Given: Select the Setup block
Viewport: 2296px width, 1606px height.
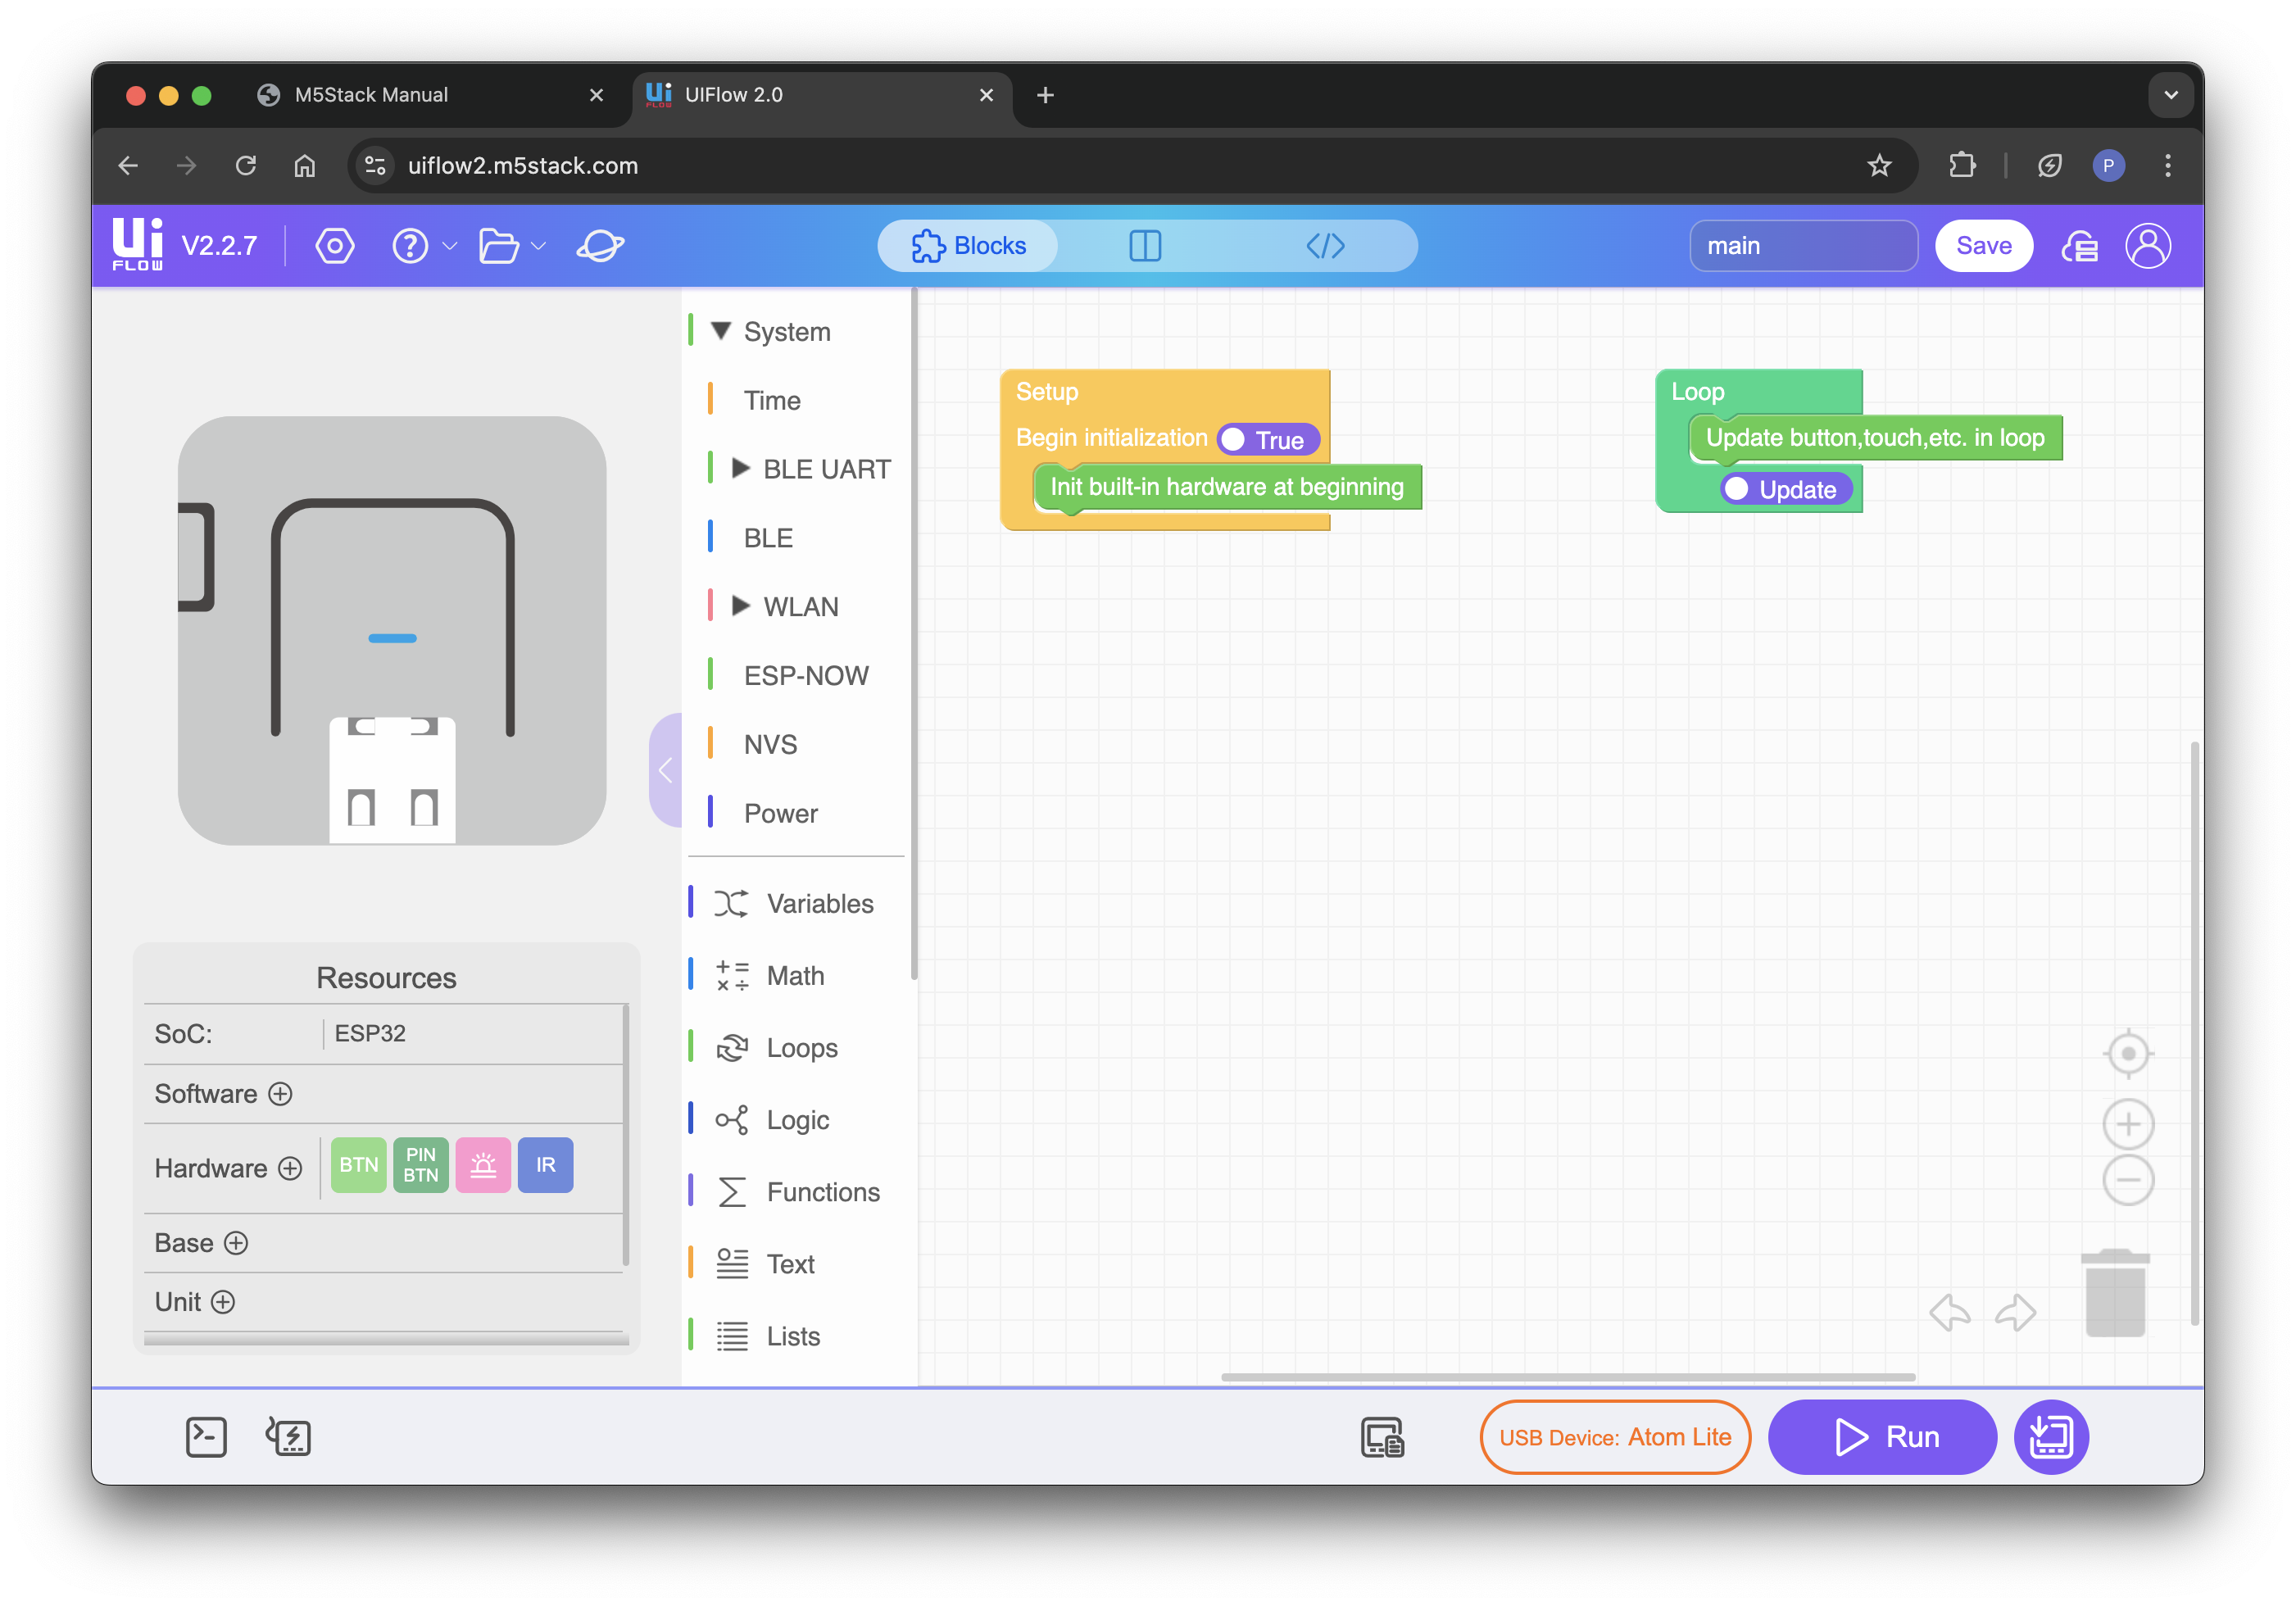Looking at the screenshot, I should point(1047,392).
